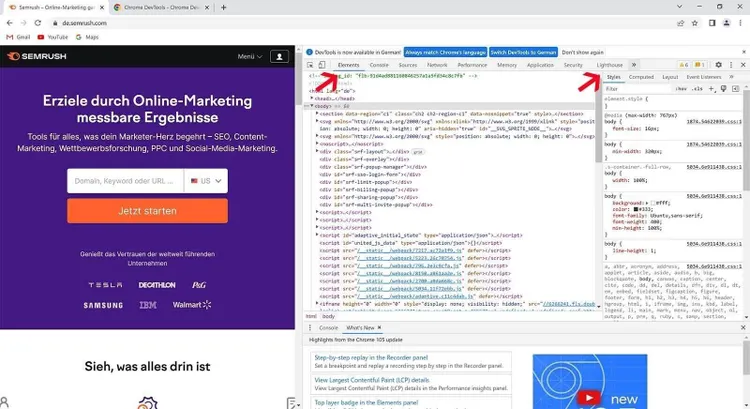
Task: Expand the iframe element node
Action: point(317,304)
